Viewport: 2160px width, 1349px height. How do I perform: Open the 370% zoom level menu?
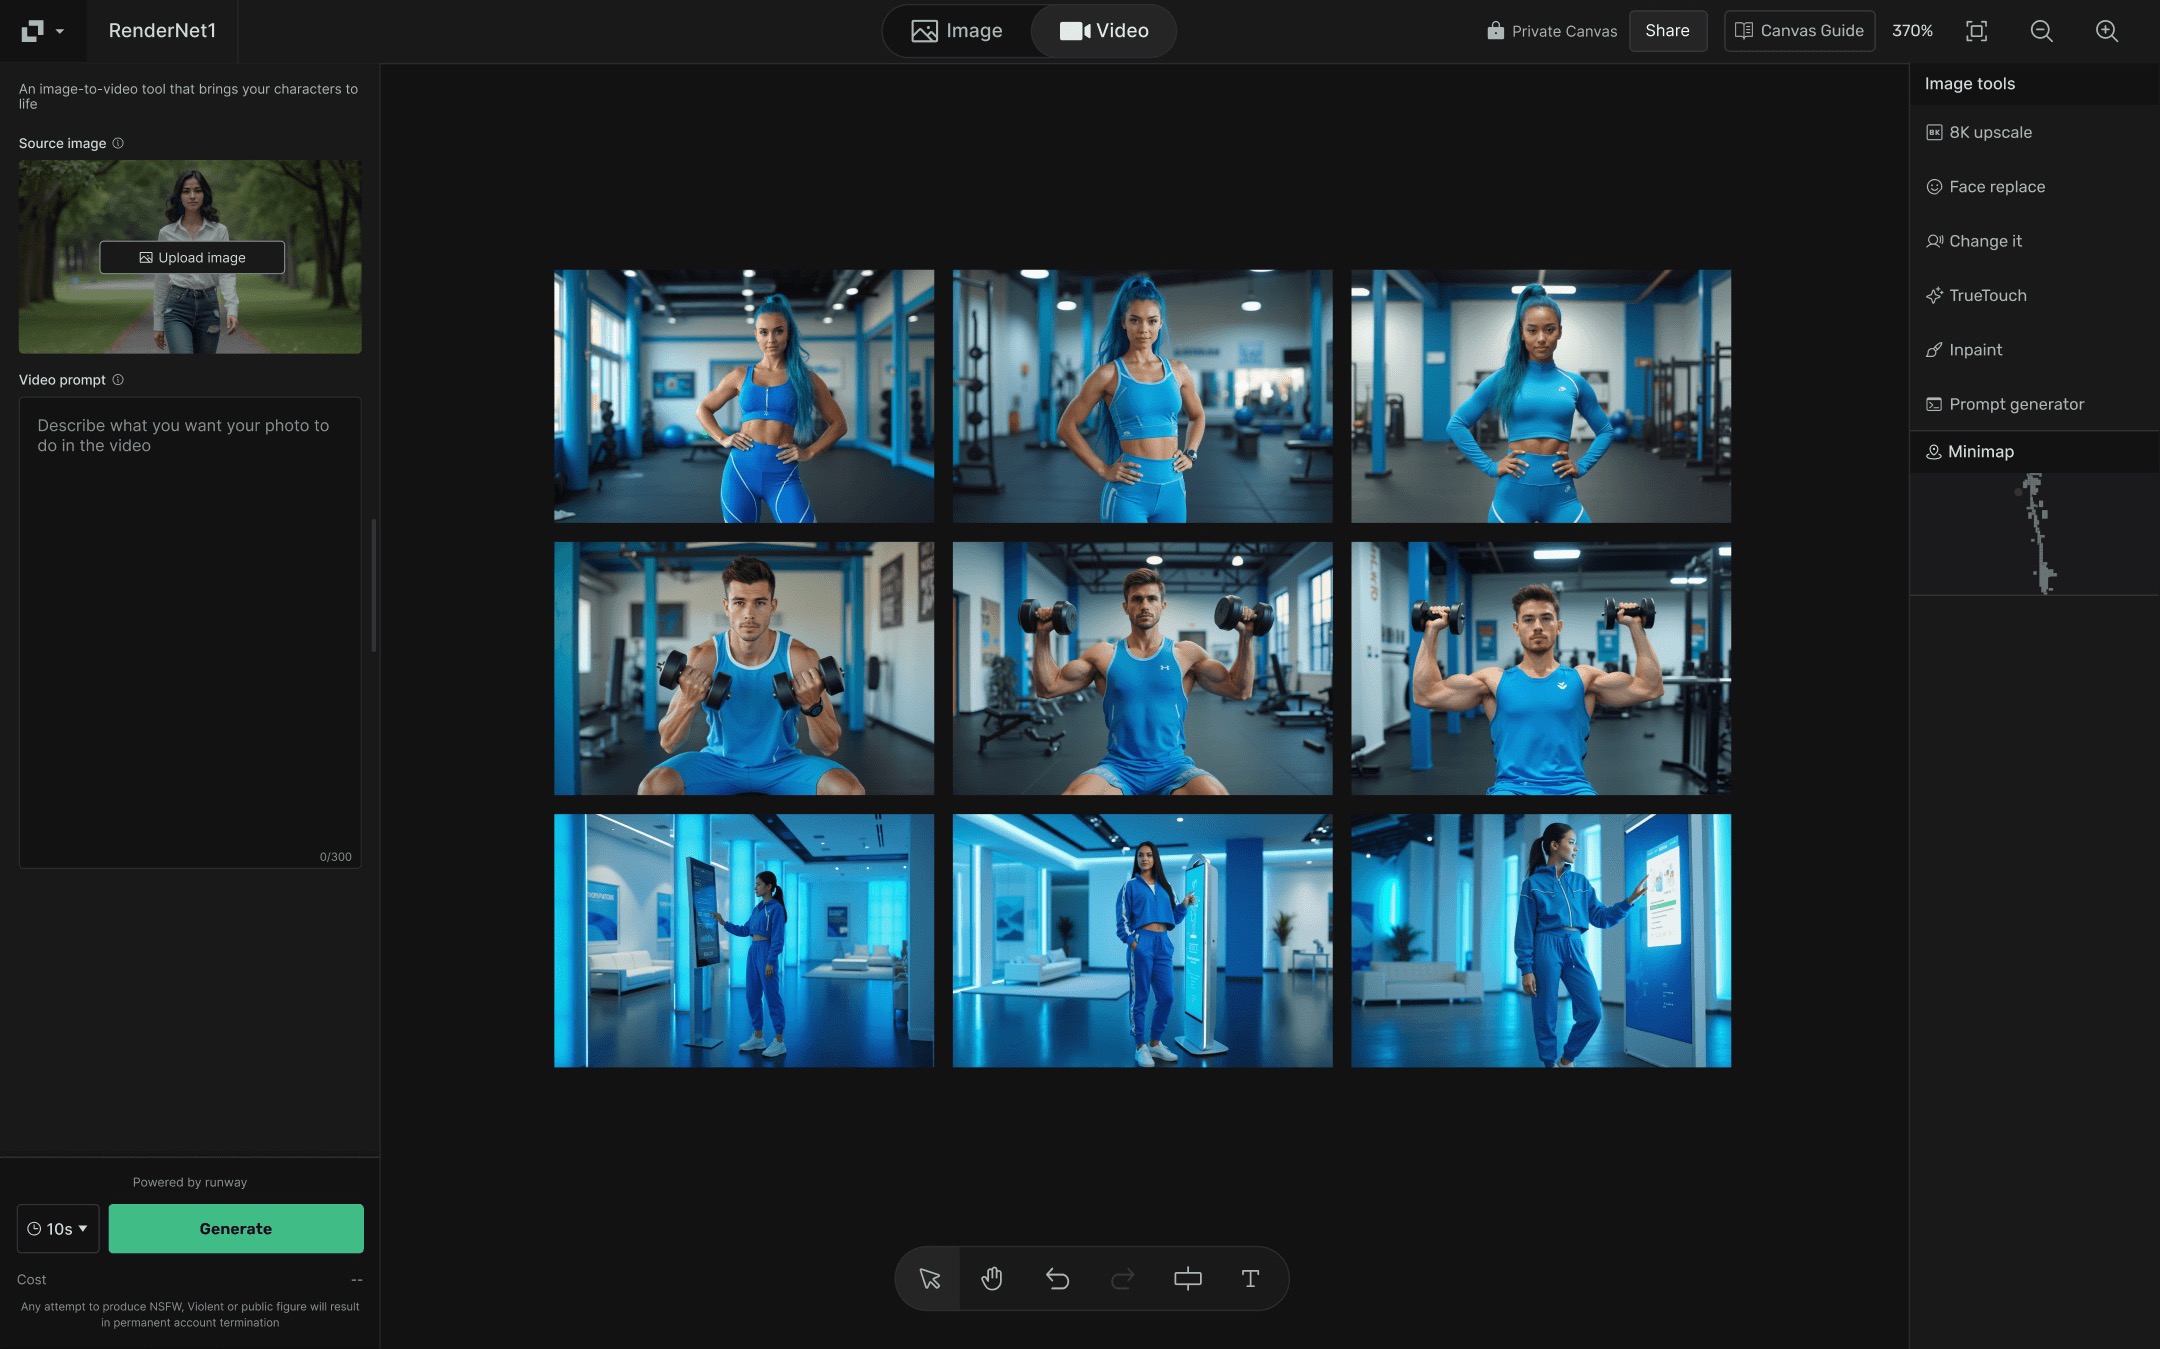[1912, 31]
